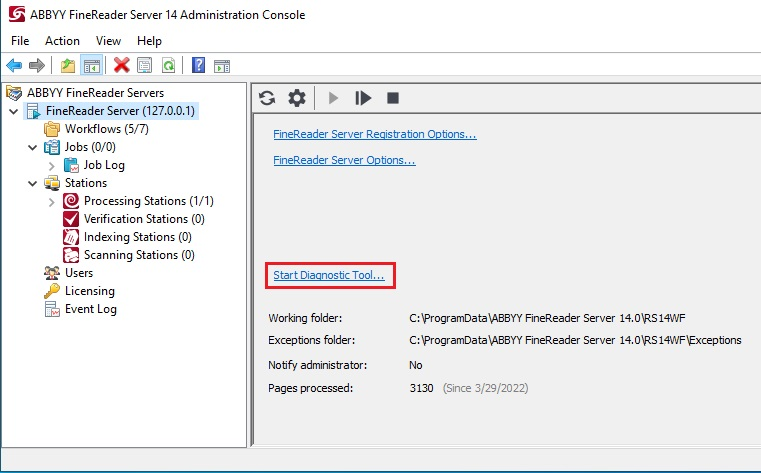Click the Up one level folder icon
Screen dimensions: 761x473
(68, 65)
